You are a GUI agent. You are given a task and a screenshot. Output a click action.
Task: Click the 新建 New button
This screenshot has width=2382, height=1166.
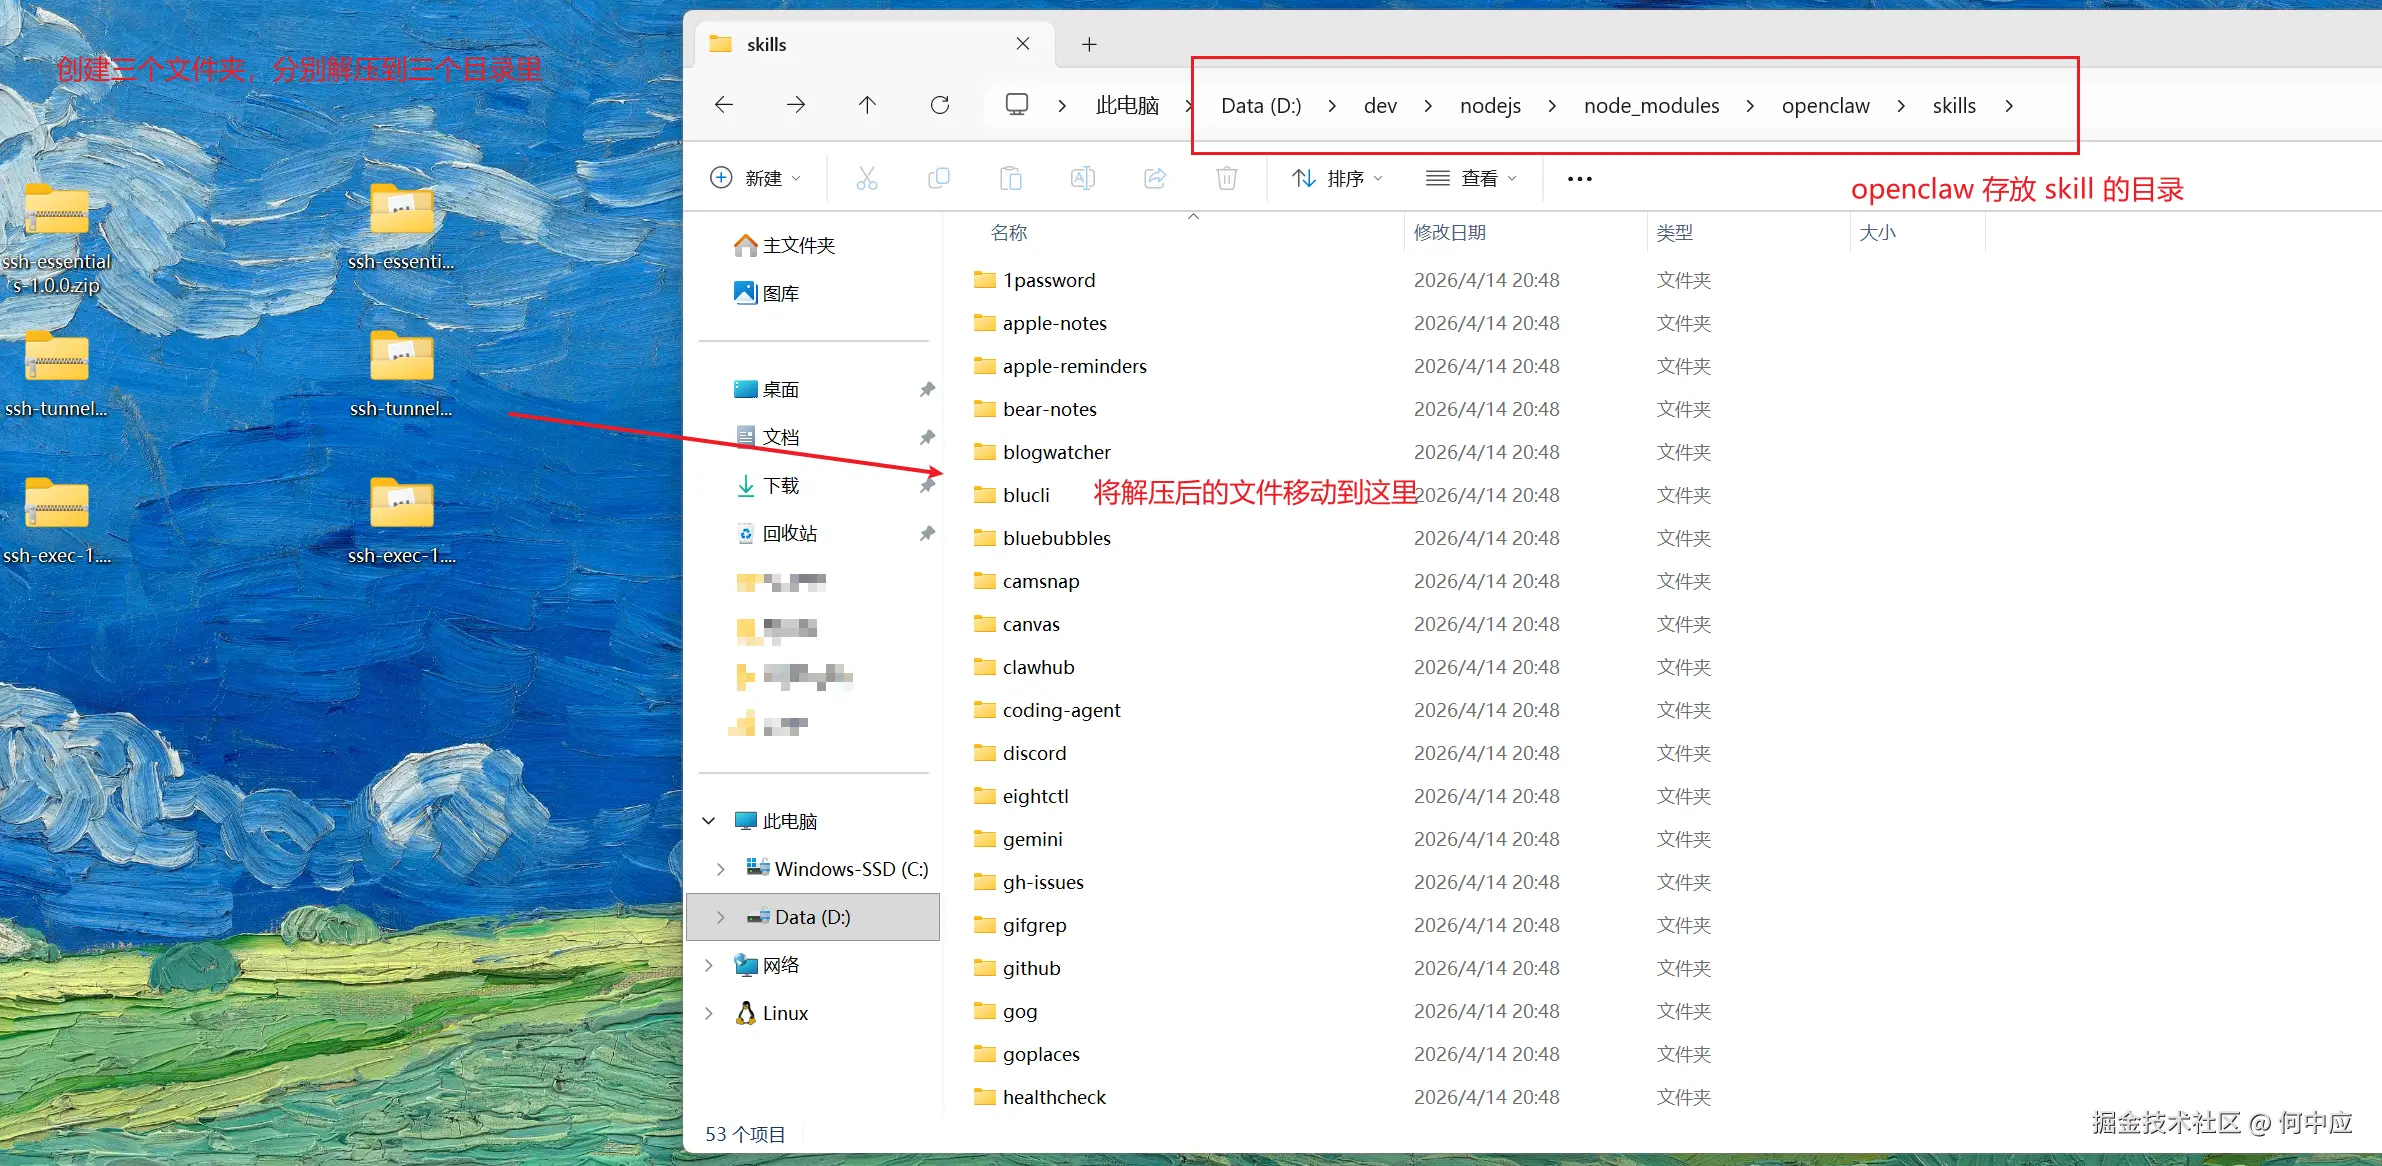pyautogui.click(x=757, y=178)
